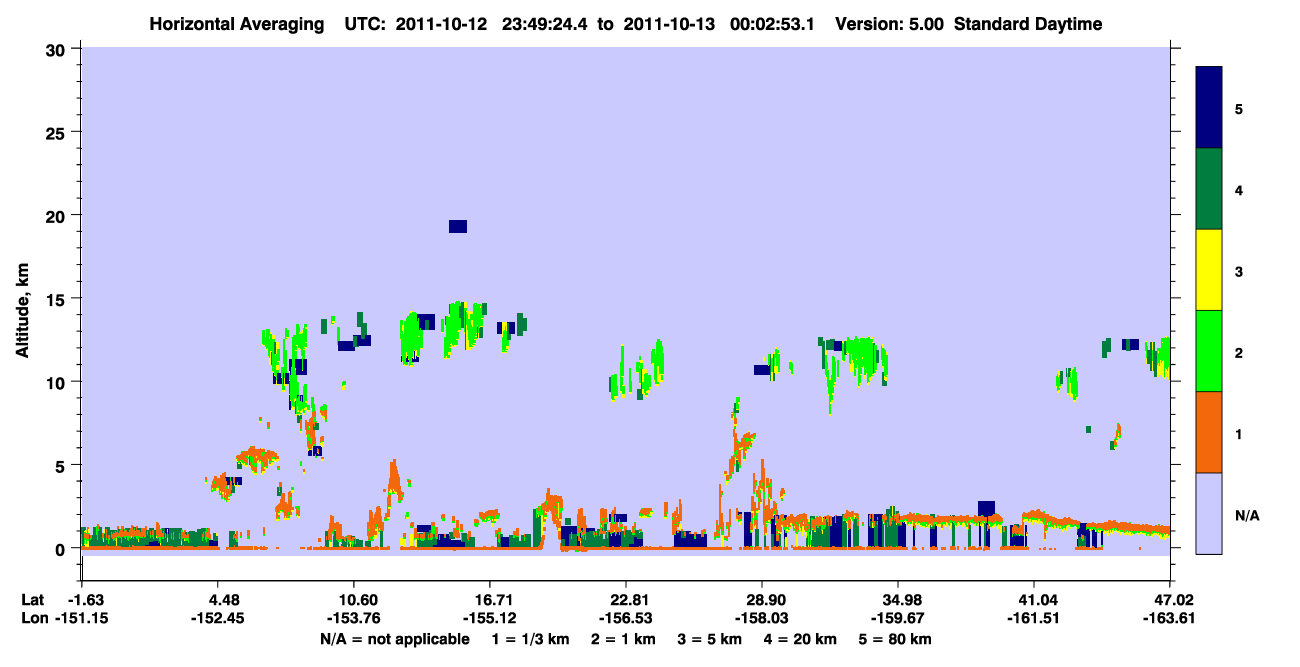Click the longitude value -152.45
Viewport: 1300px width, 667px height.
(217, 618)
